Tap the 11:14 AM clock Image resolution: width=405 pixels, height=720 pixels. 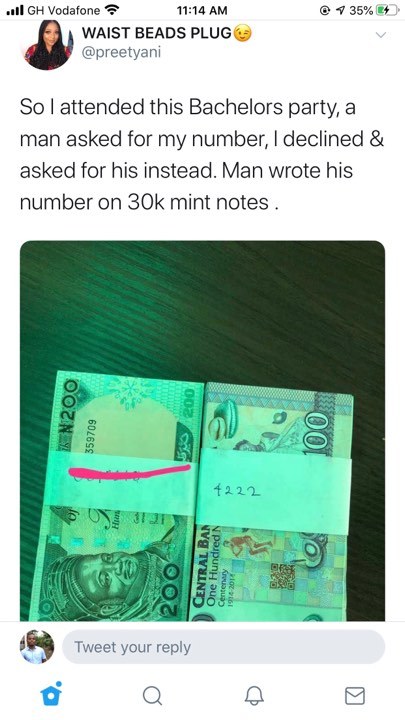pos(202,10)
